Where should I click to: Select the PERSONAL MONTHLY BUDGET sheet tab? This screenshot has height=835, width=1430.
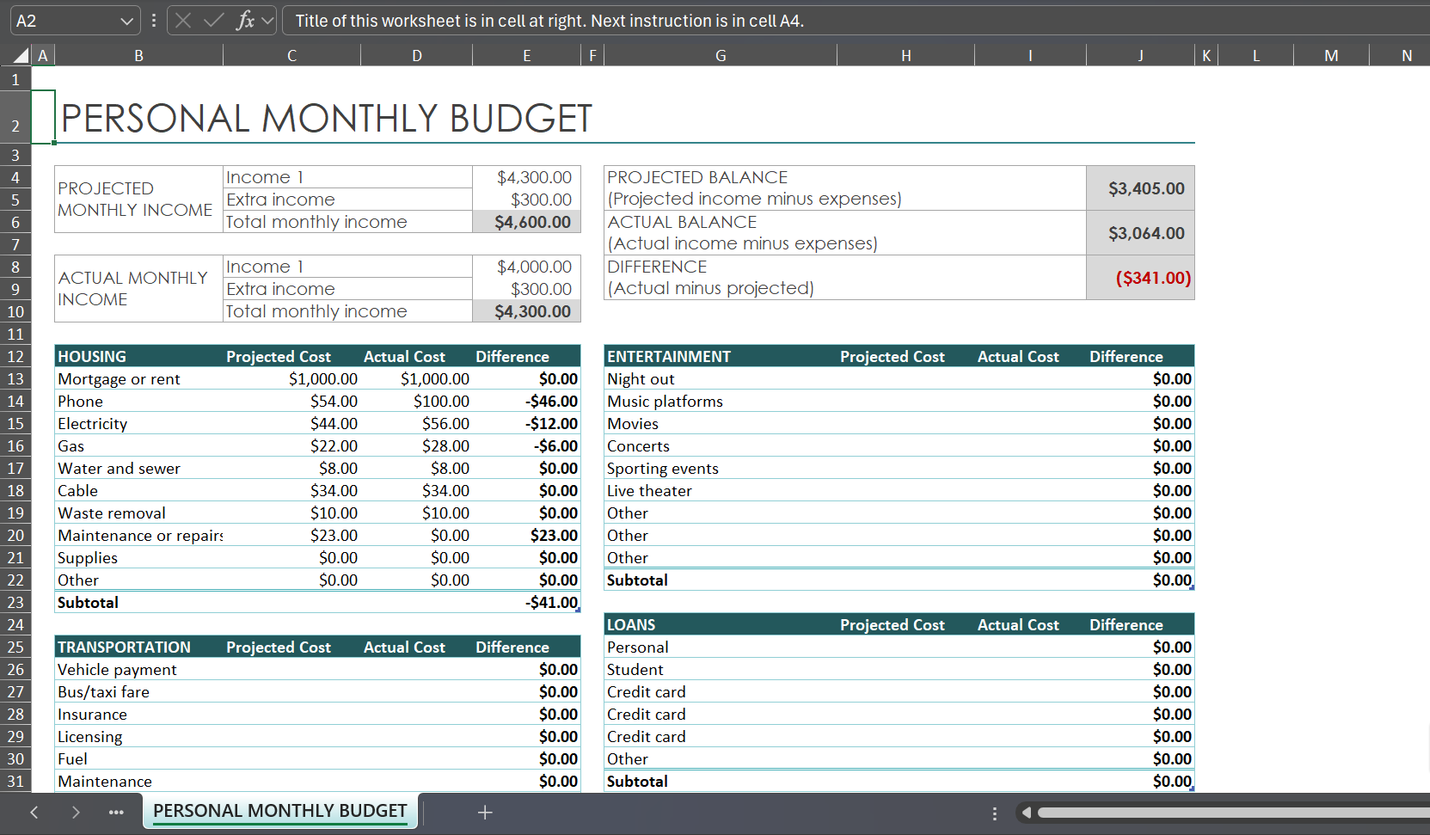280,812
